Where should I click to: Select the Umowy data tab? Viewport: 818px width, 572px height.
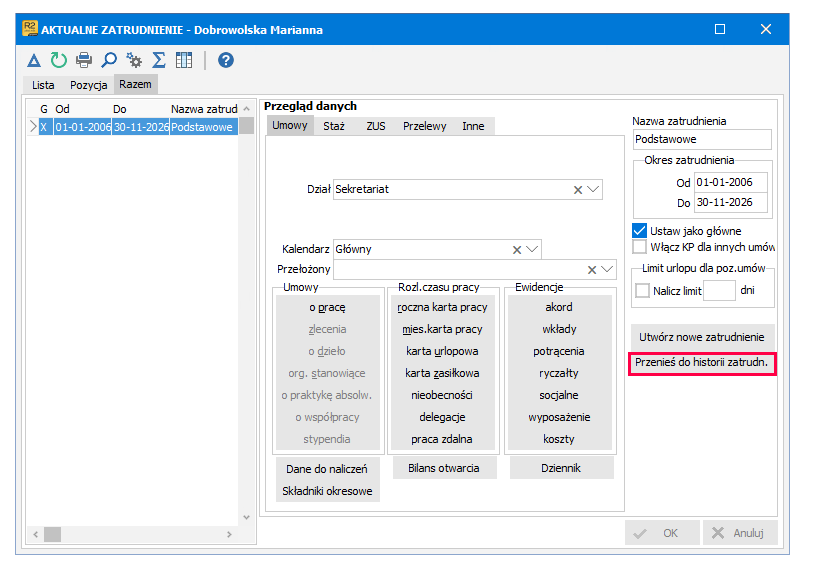pyautogui.click(x=290, y=125)
